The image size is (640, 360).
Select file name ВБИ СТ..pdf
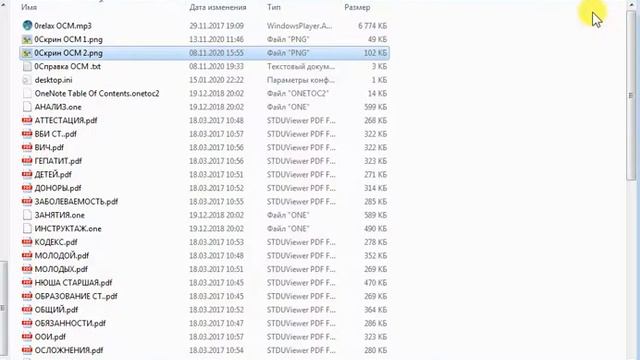pyautogui.click(x=56, y=134)
